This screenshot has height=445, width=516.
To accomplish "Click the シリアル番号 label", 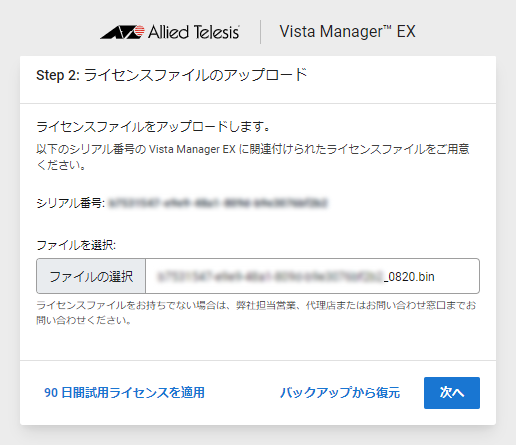I will click(70, 203).
